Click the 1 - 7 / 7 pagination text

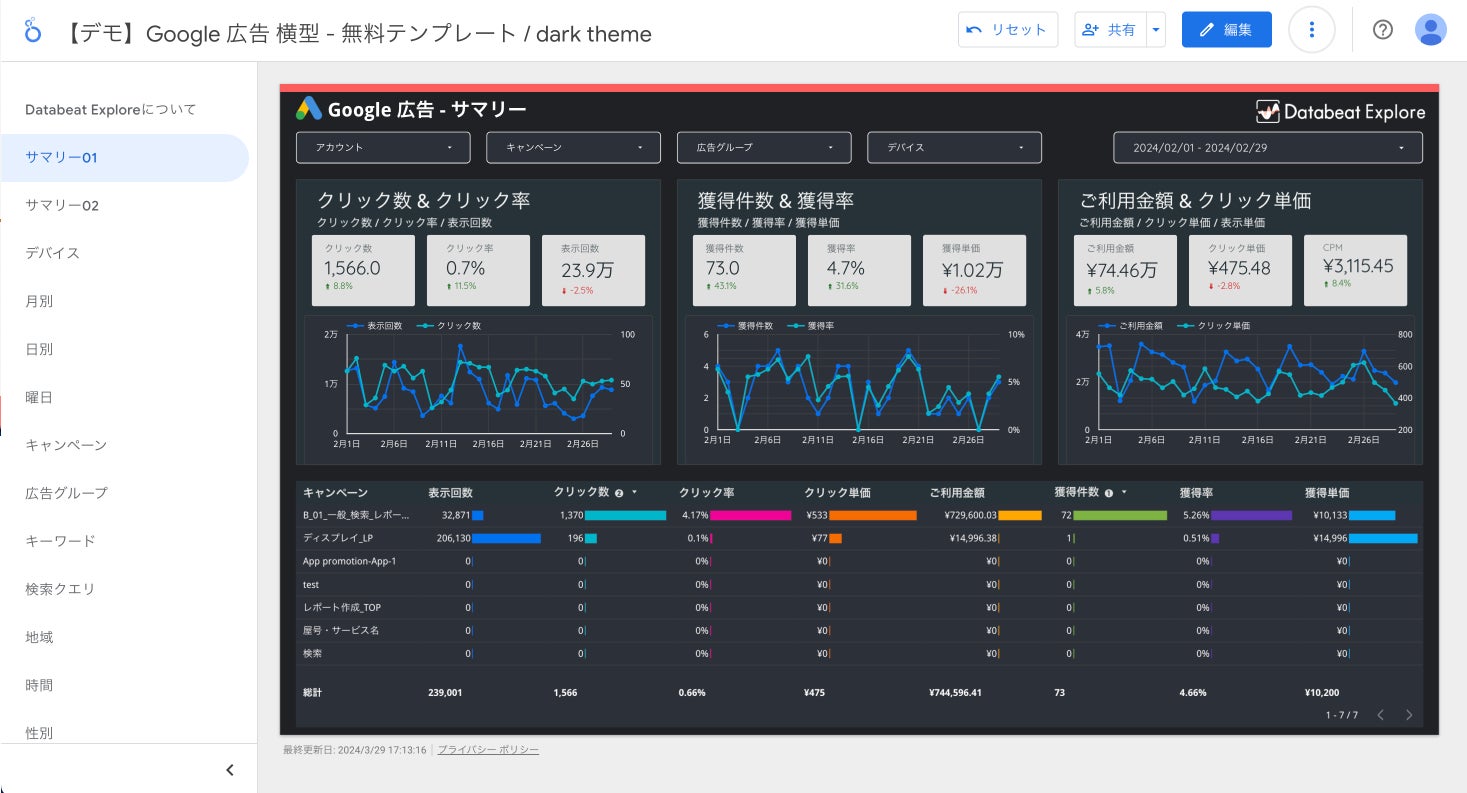(x=1342, y=715)
